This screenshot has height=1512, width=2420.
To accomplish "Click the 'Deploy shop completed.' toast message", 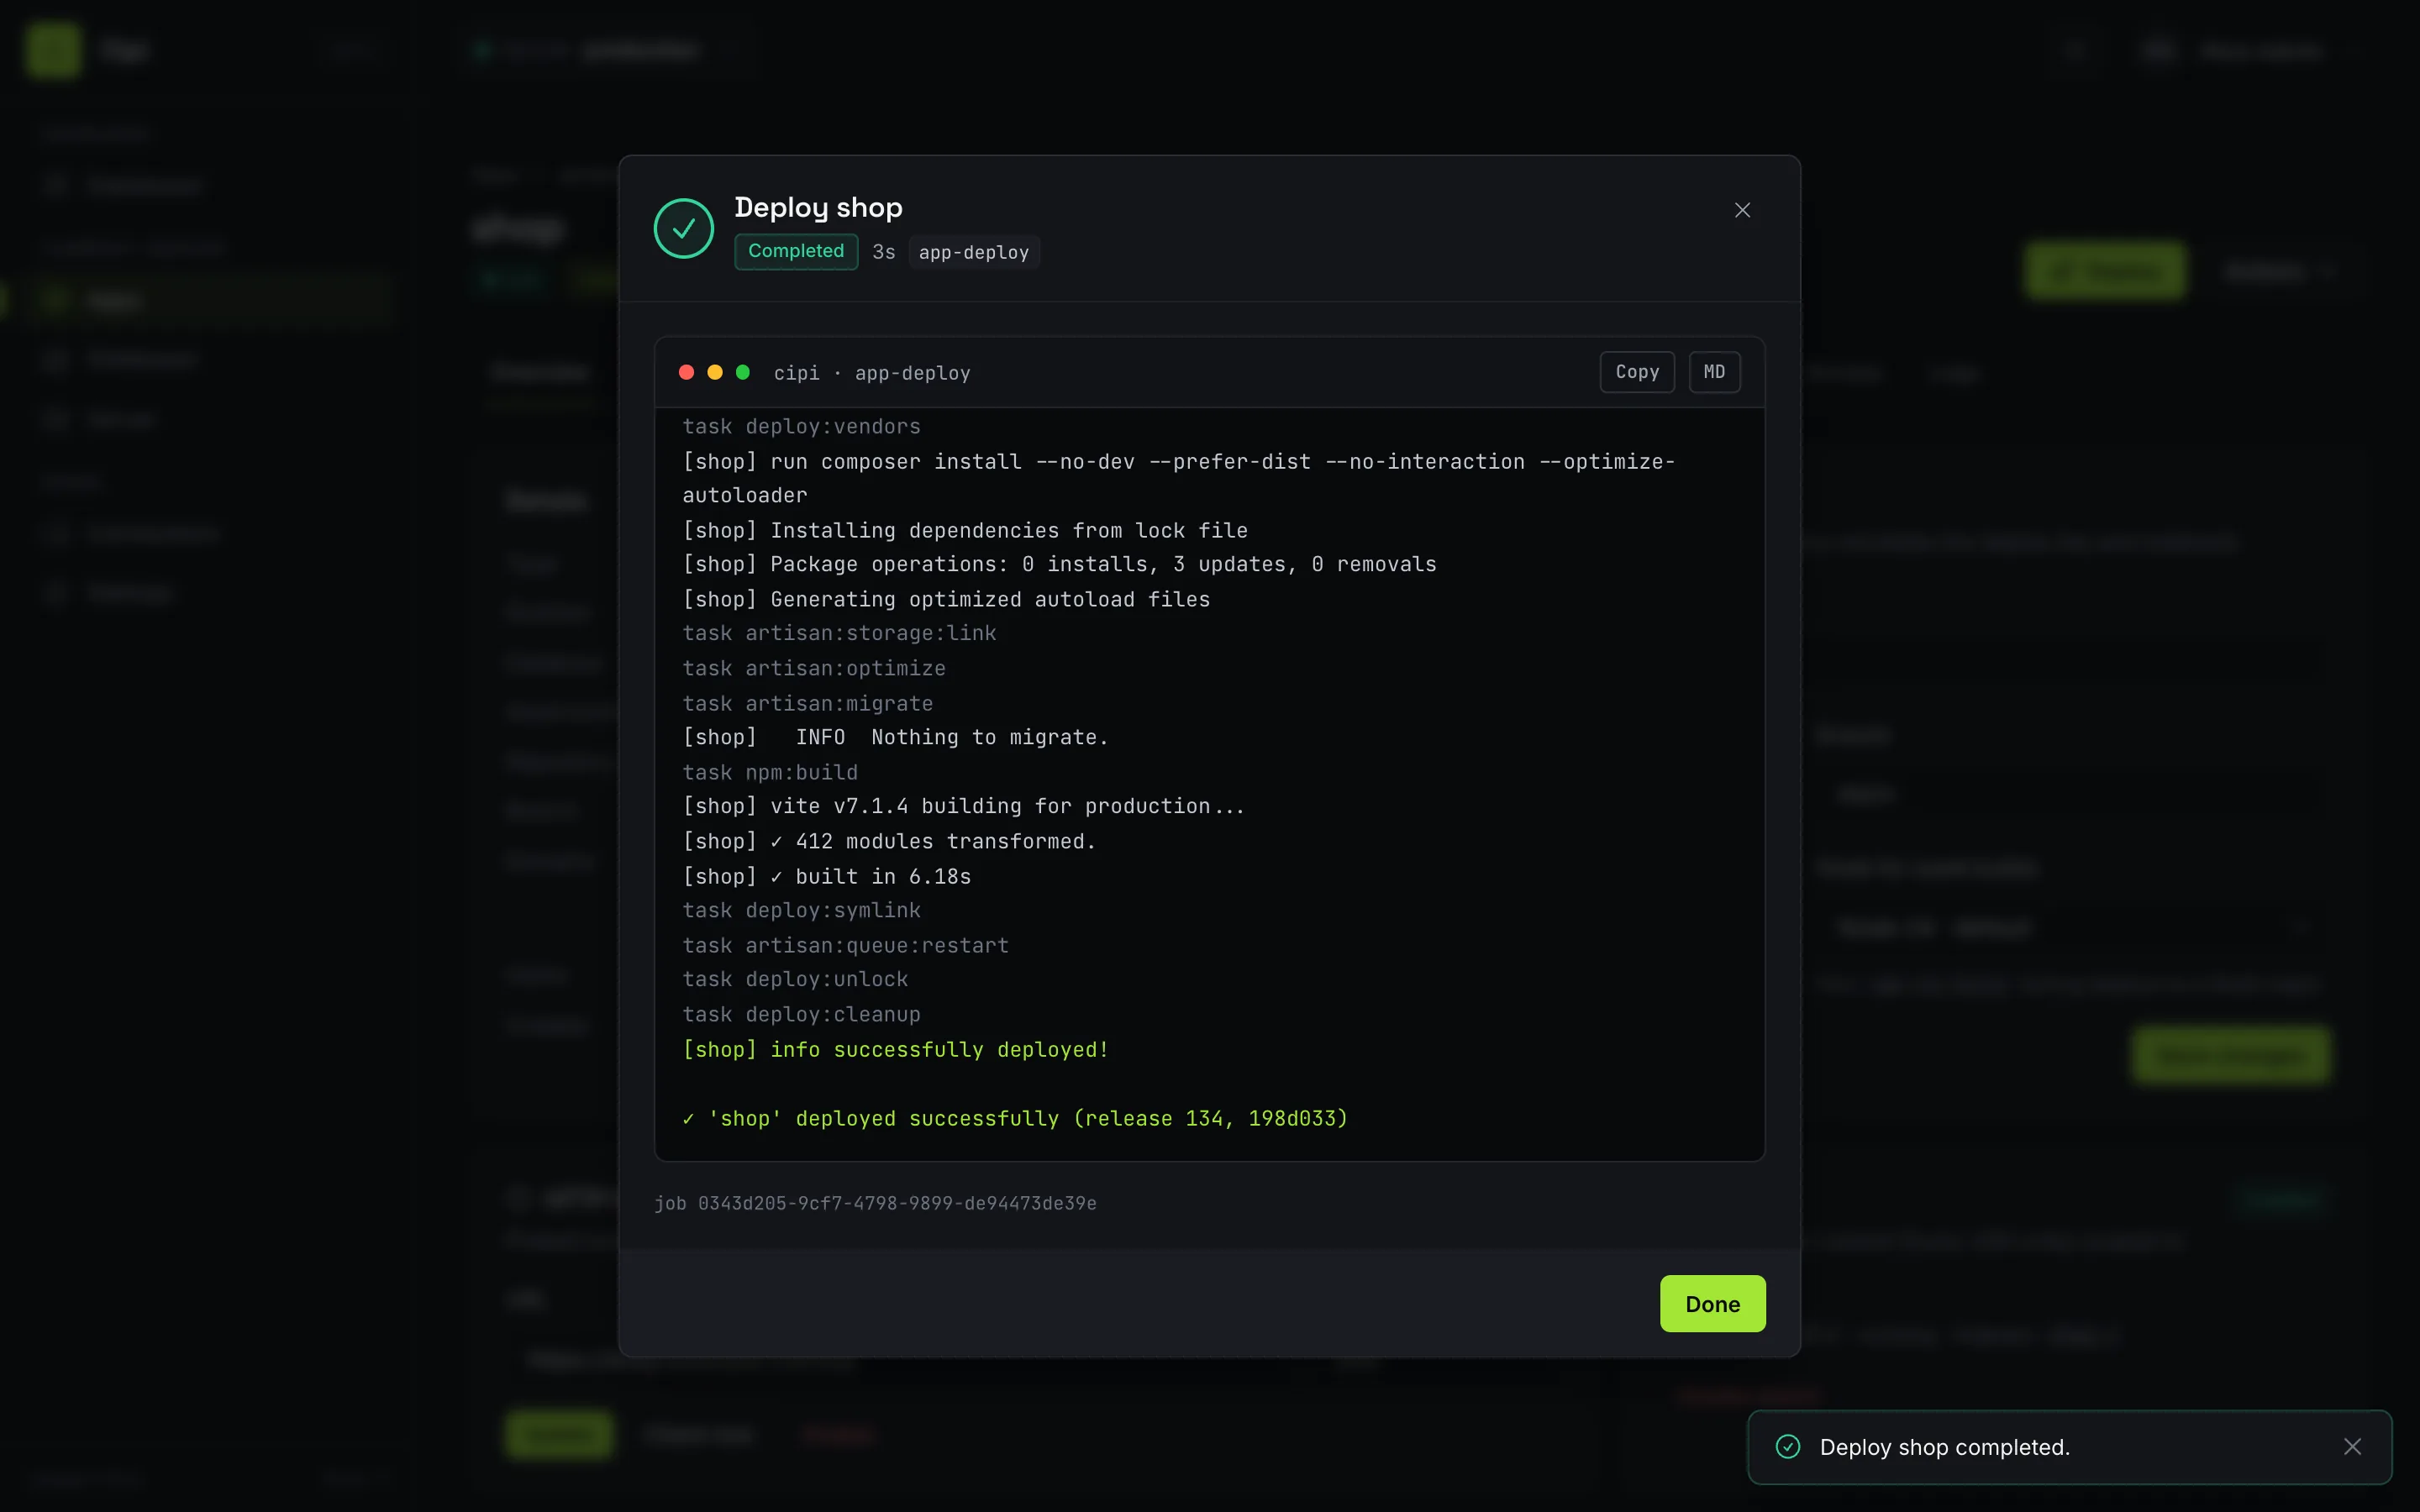I will 1944,1447.
